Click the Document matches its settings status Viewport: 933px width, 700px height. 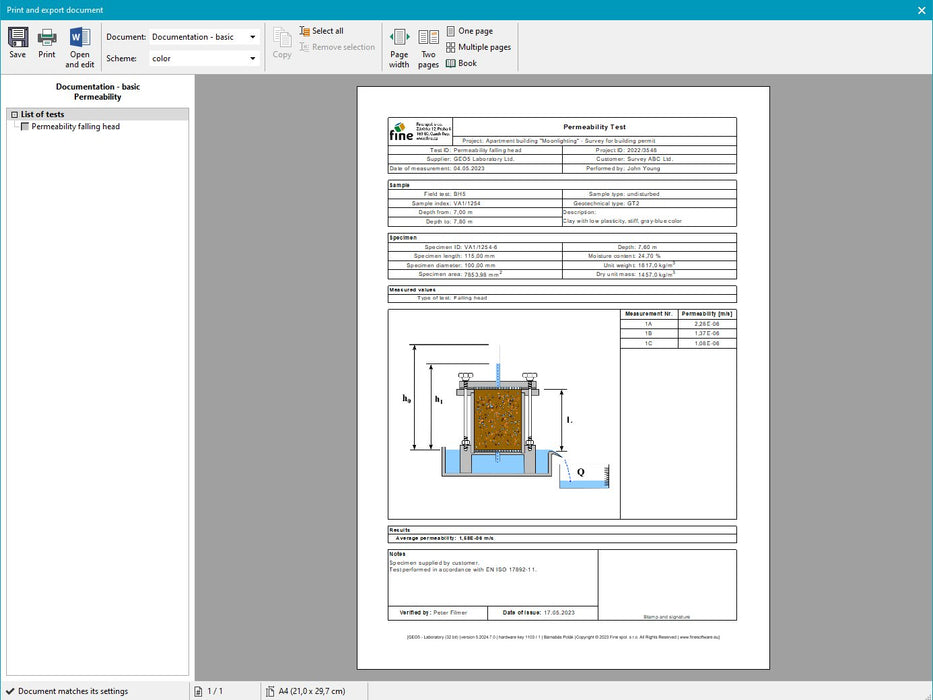(x=72, y=691)
